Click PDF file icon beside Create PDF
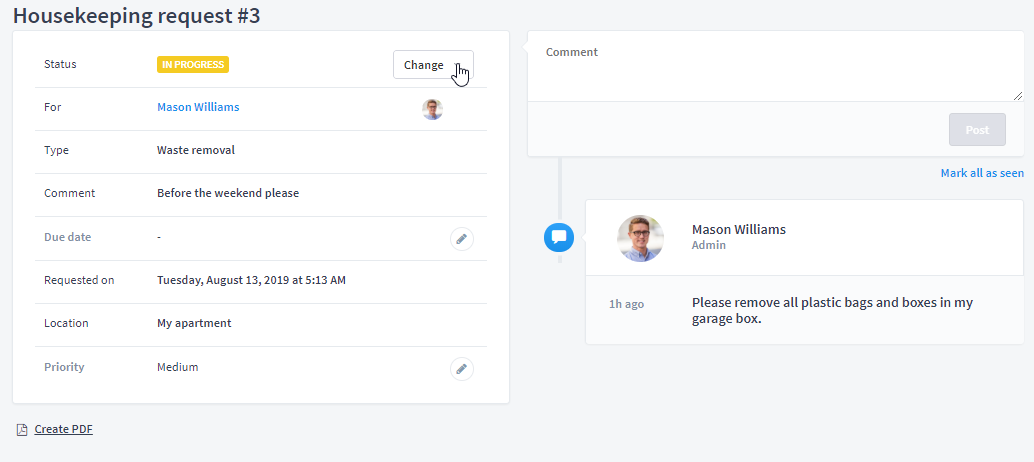The height and width of the screenshot is (462, 1034). click(x=22, y=430)
